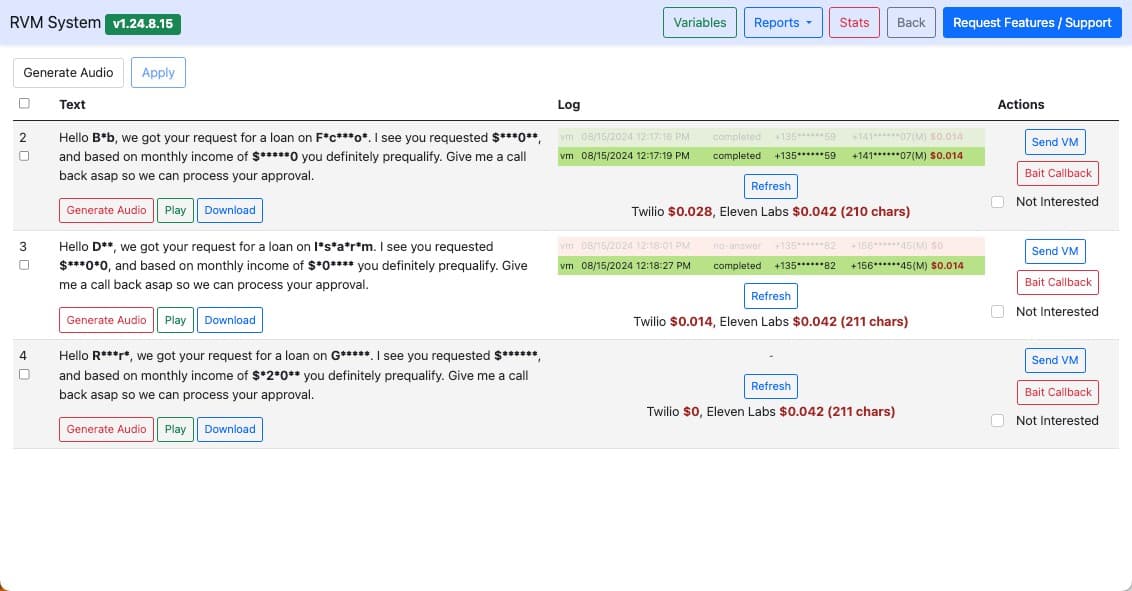Generate Audio for the D** message
1132x591 pixels.
click(106, 320)
